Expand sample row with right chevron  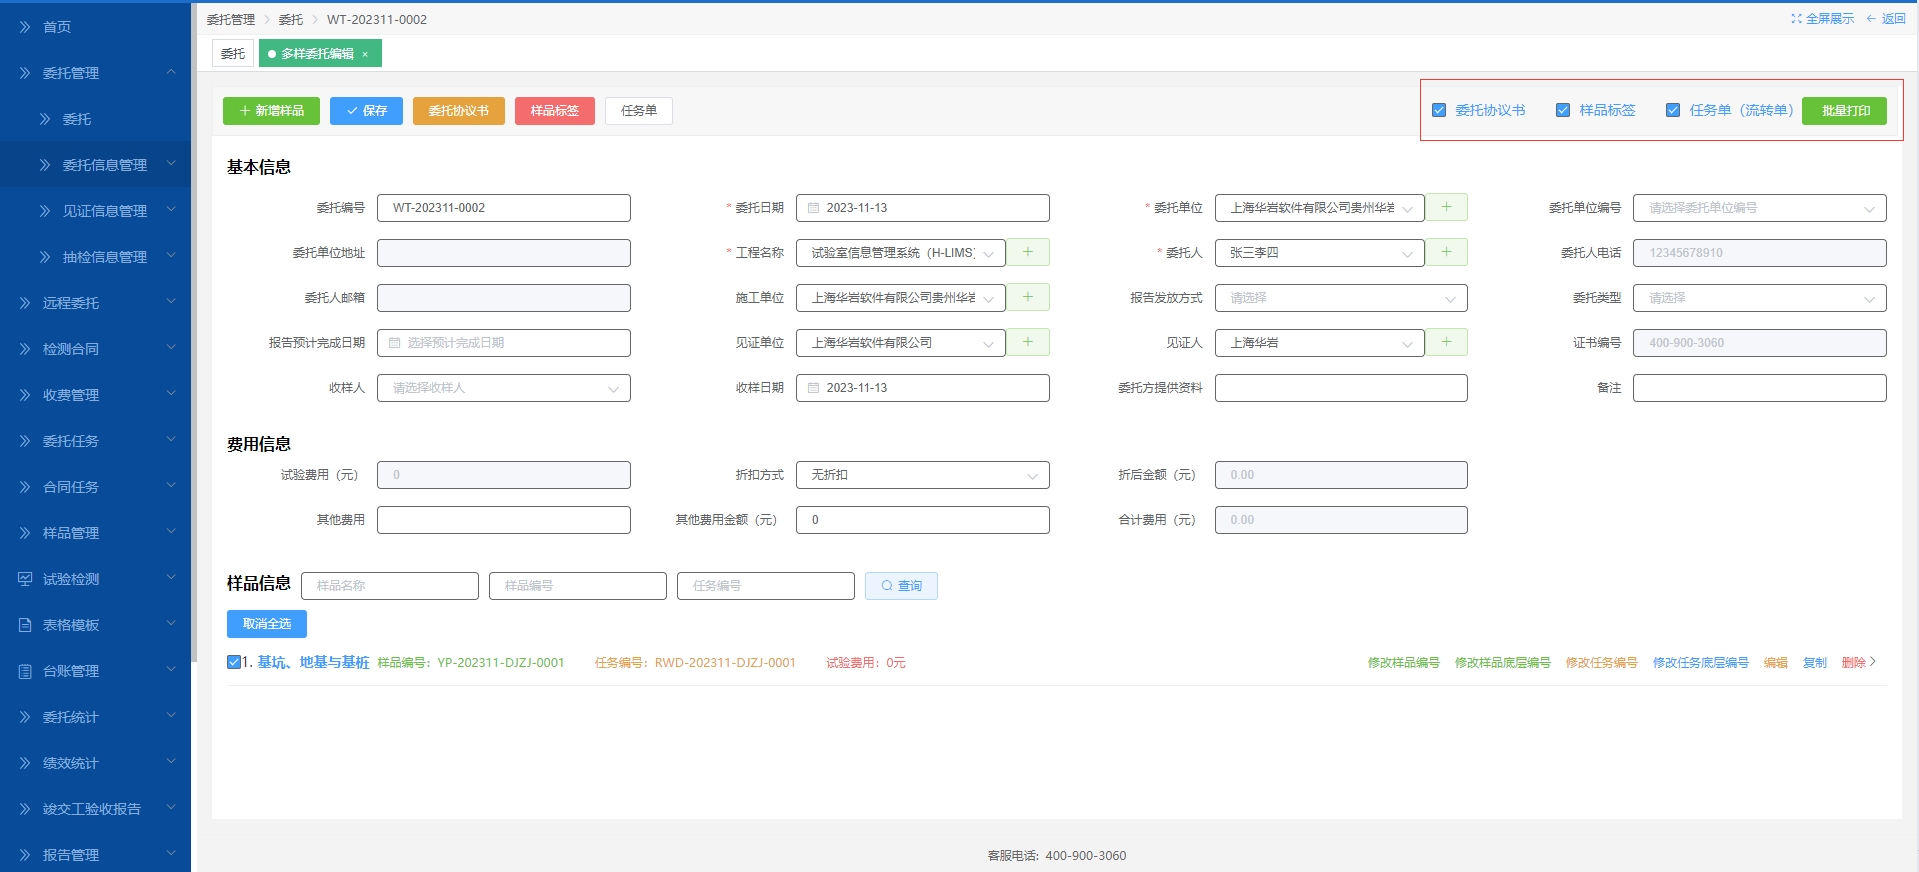click(x=1873, y=662)
